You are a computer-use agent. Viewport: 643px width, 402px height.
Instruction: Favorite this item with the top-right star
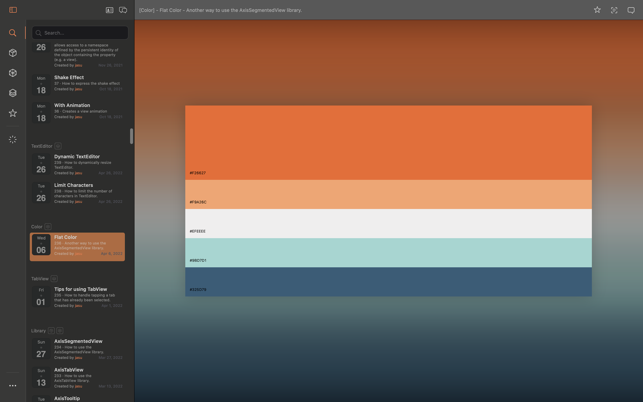[597, 10]
